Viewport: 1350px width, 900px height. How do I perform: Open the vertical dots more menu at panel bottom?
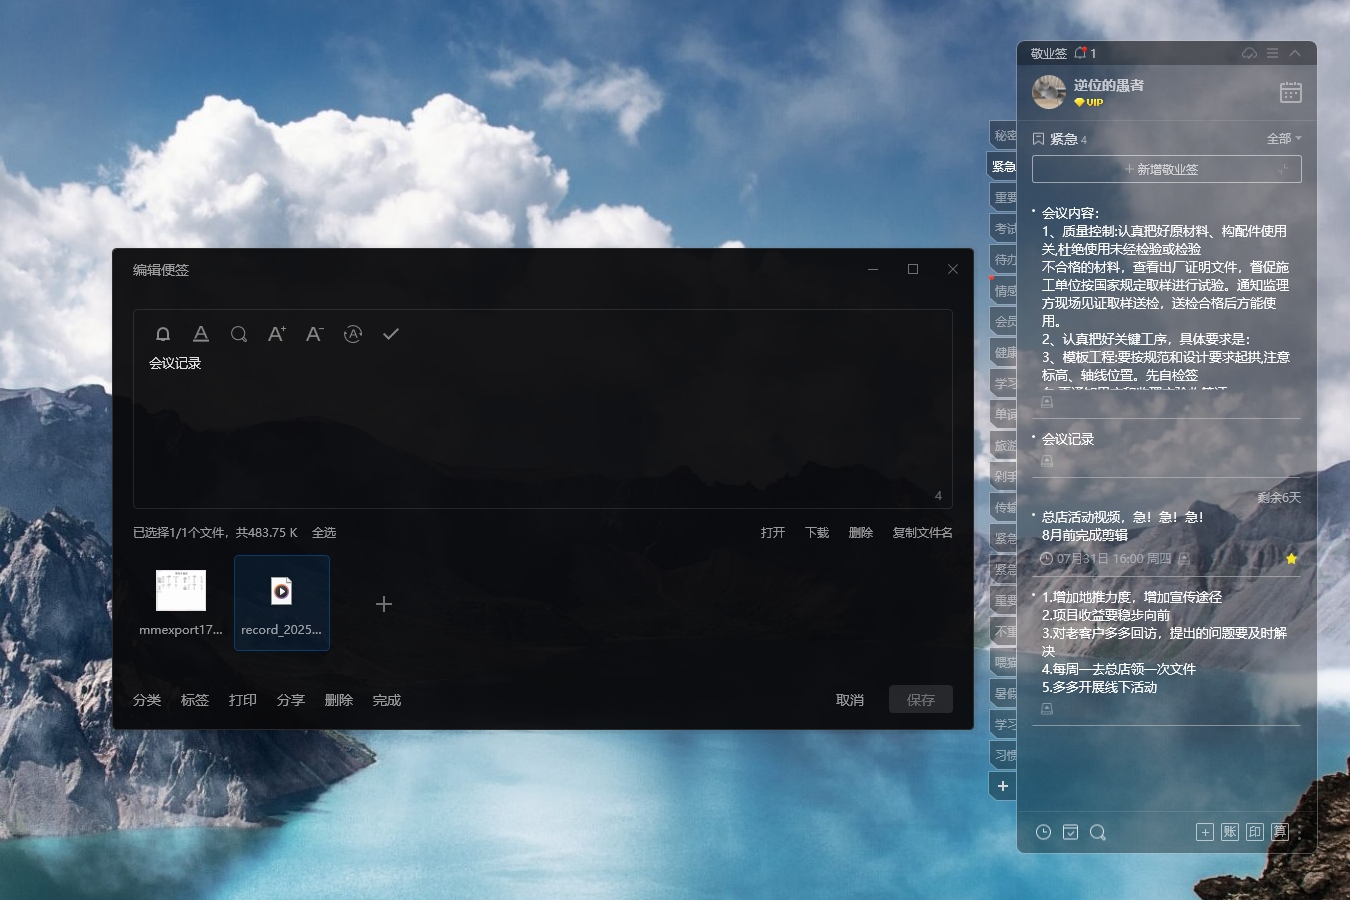pos(1301,832)
